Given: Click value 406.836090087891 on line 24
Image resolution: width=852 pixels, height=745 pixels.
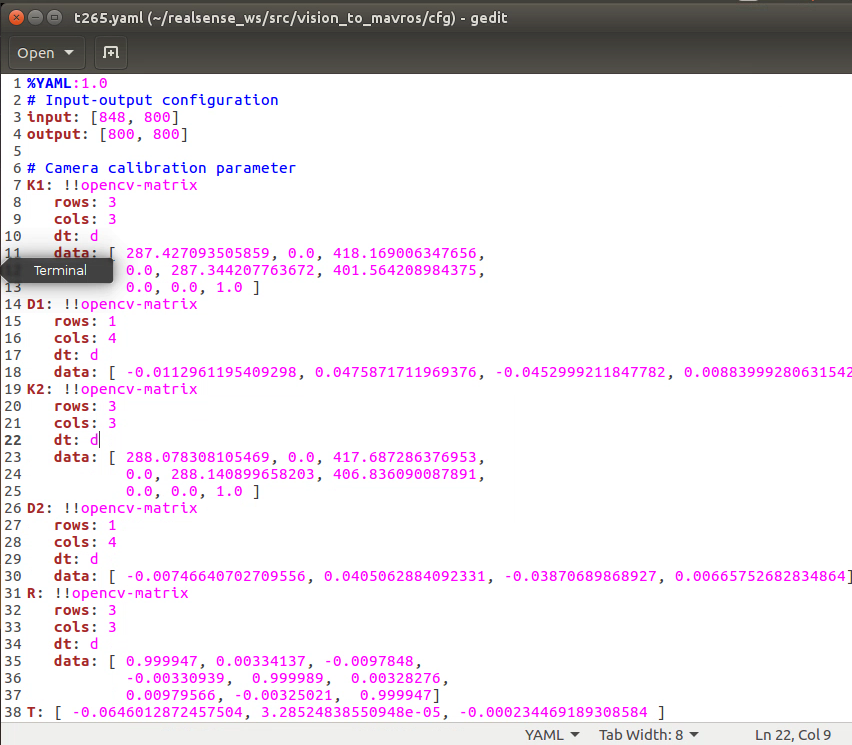Looking at the screenshot, I should pos(405,474).
